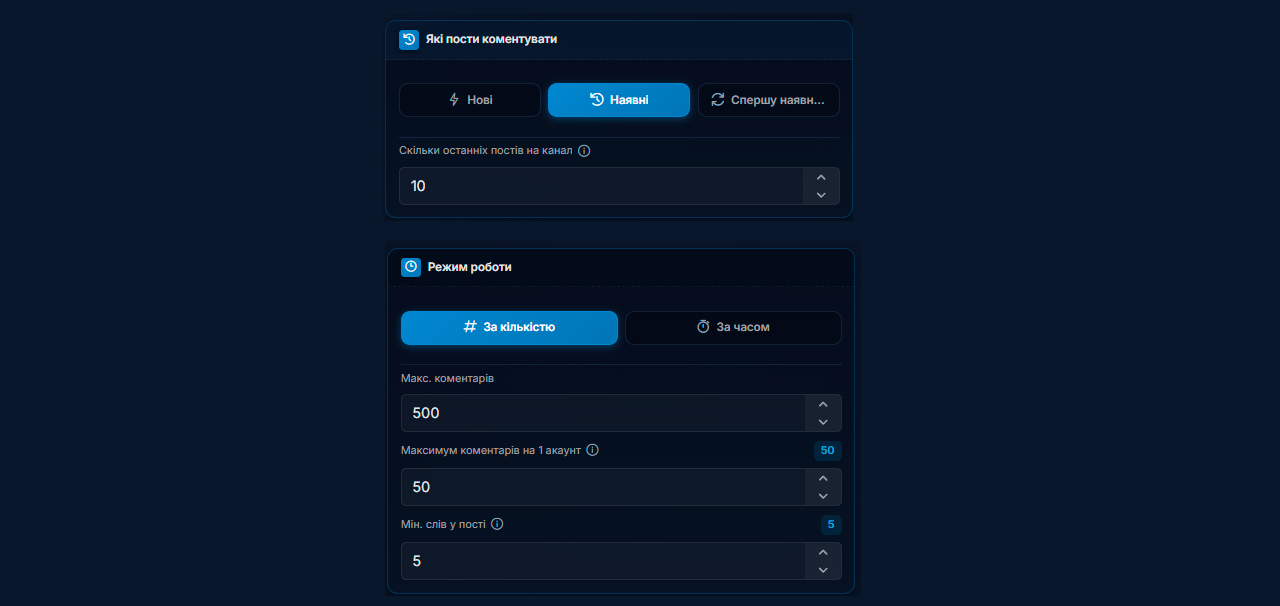Switch to "За часом" work mode
1280x606 pixels.
tap(733, 327)
